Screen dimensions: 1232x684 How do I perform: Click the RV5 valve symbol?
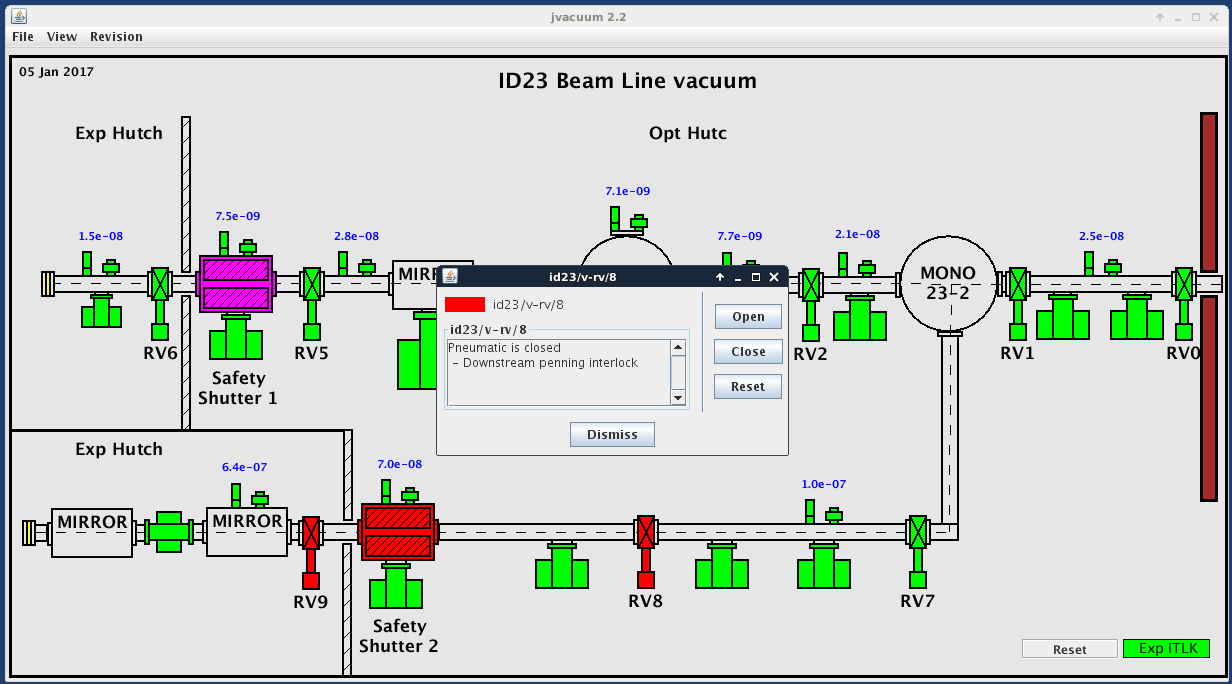312,284
